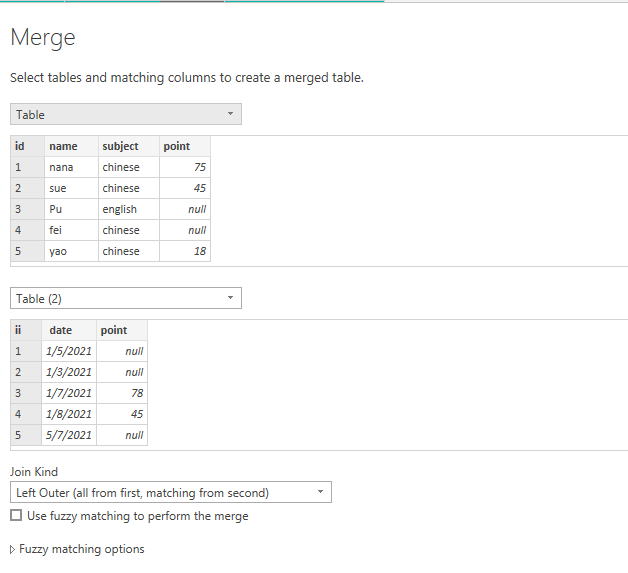Click the chinese cell in nana's row

coord(129,167)
